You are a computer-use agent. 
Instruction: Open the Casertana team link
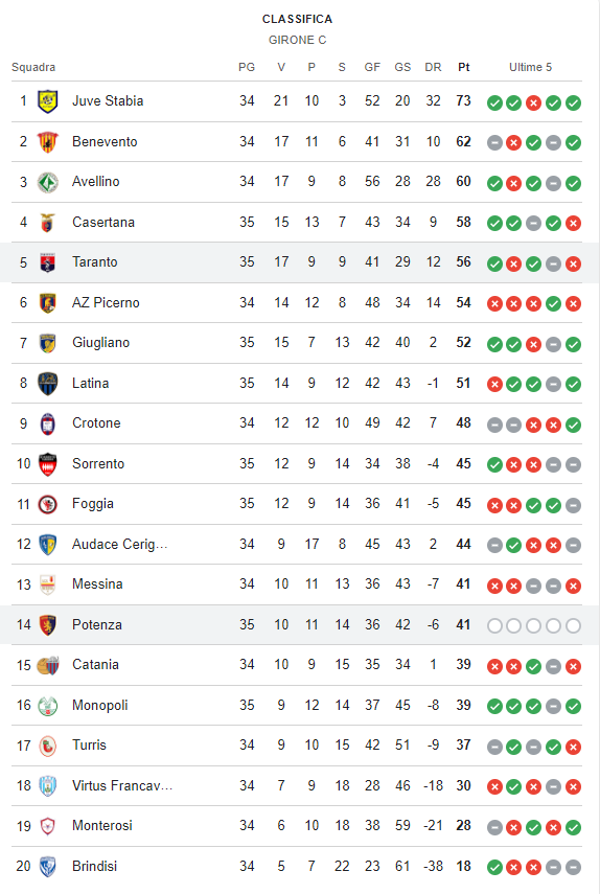pyautogui.click(x=103, y=222)
